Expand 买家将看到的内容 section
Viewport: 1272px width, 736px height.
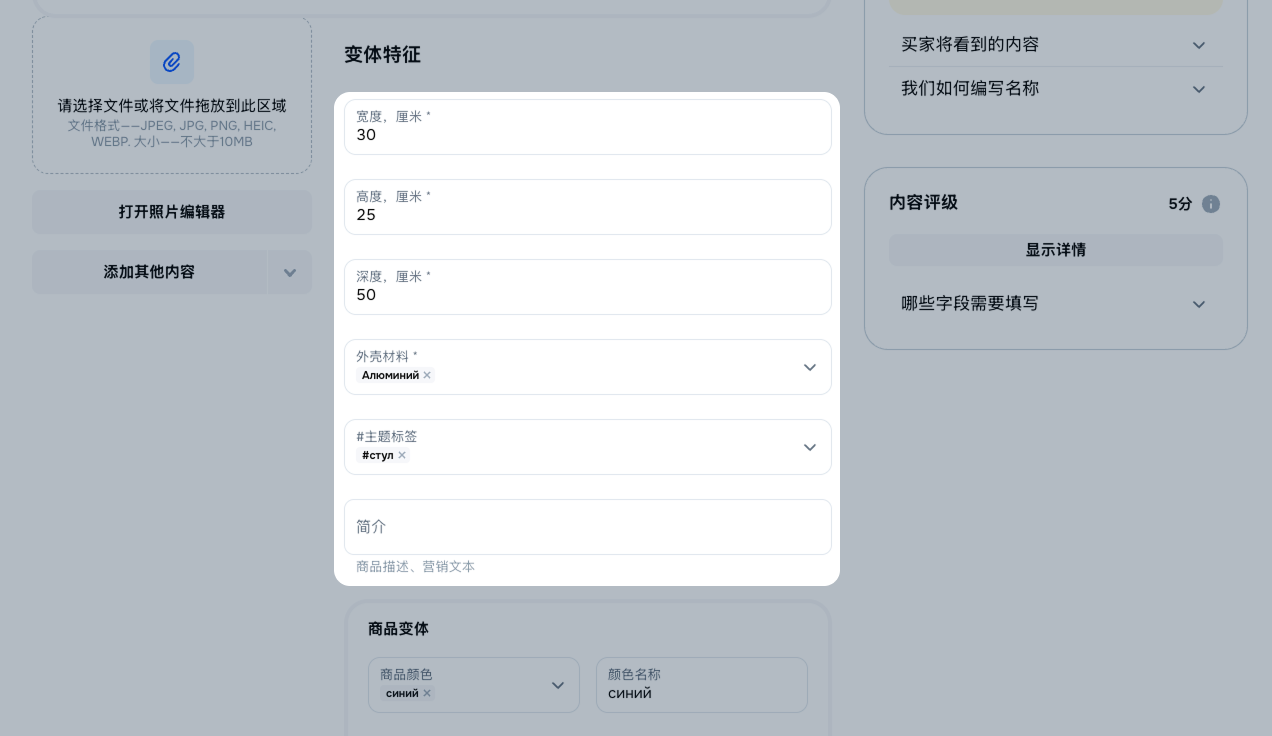(x=1198, y=45)
